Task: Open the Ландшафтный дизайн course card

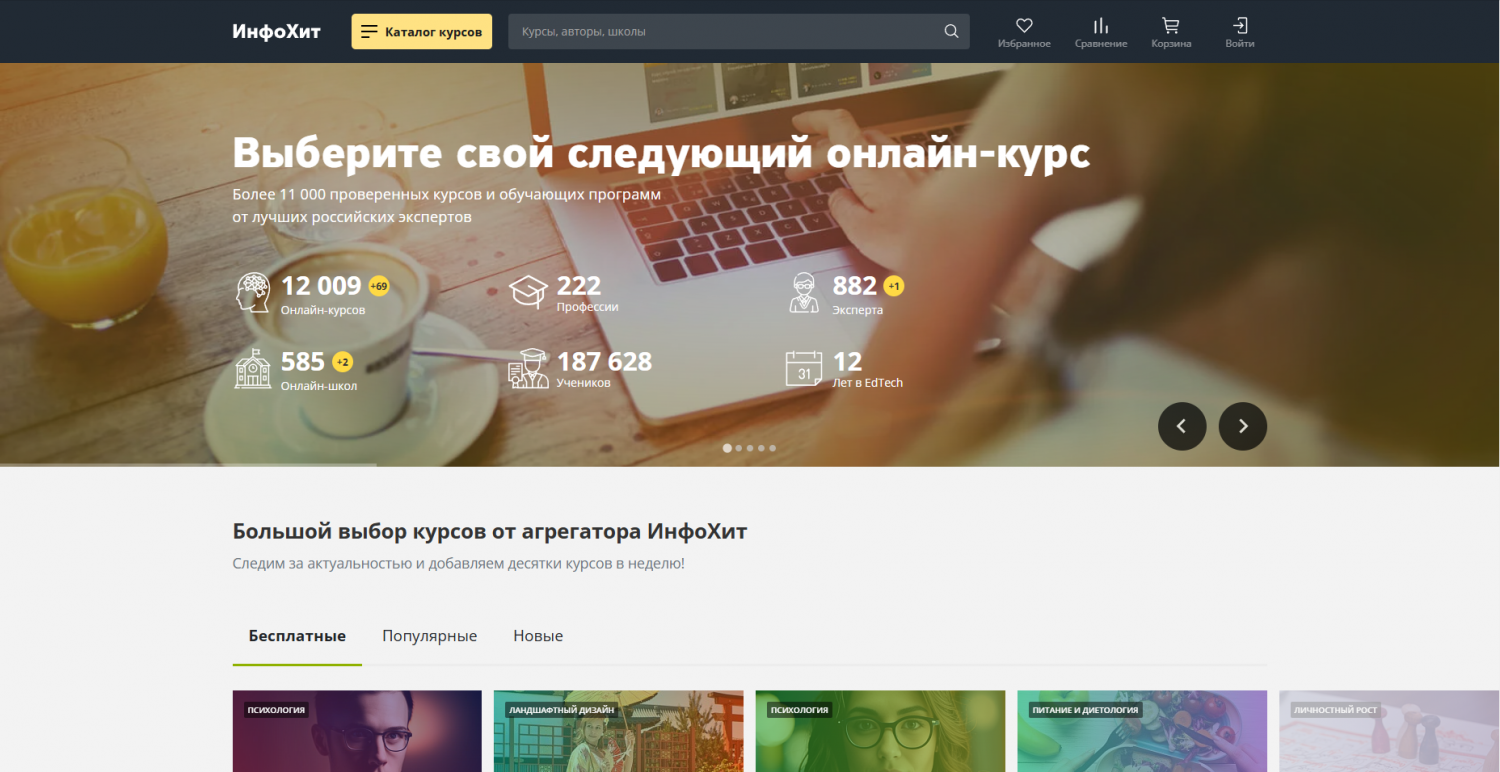Action: (x=618, y=735)
